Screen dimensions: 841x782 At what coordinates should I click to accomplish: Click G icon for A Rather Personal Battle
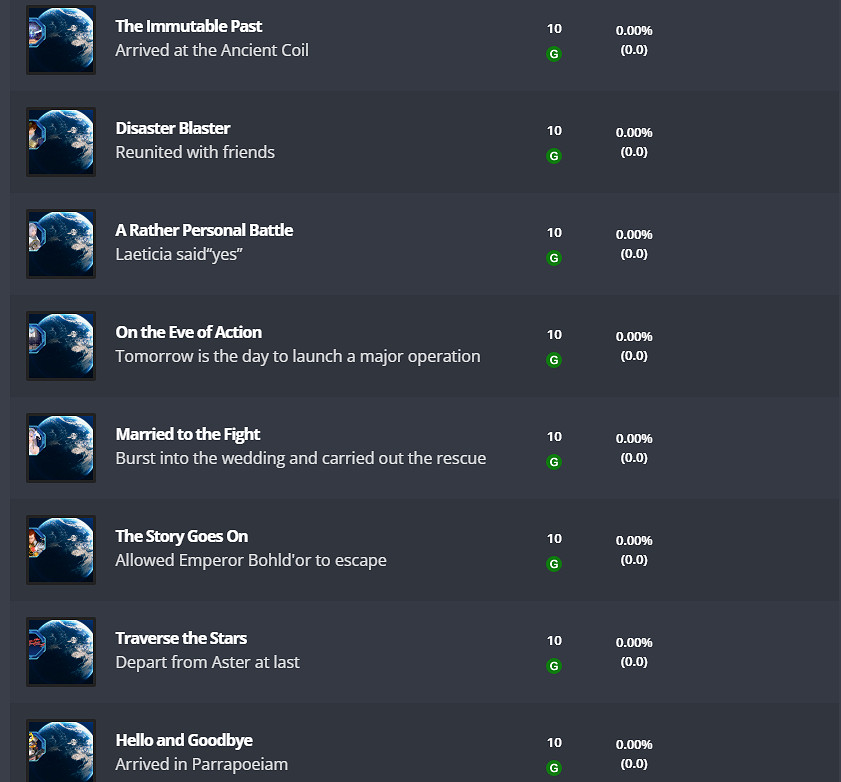pyautogui.click(x=554, y=258)
